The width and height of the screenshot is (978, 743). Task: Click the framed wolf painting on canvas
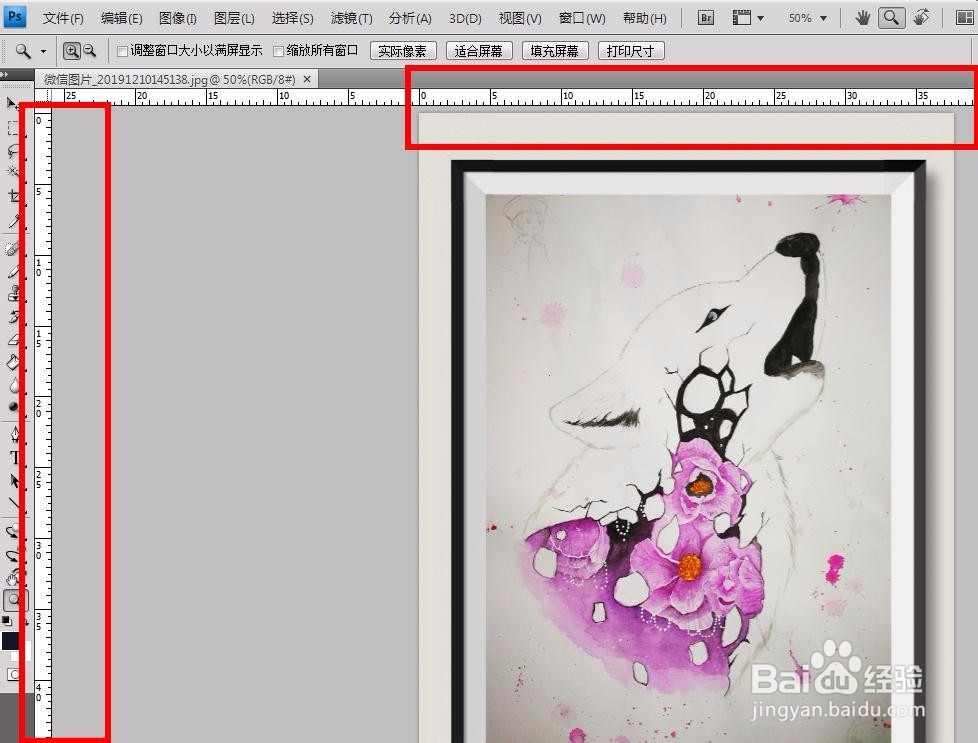[x=688, y=451]
